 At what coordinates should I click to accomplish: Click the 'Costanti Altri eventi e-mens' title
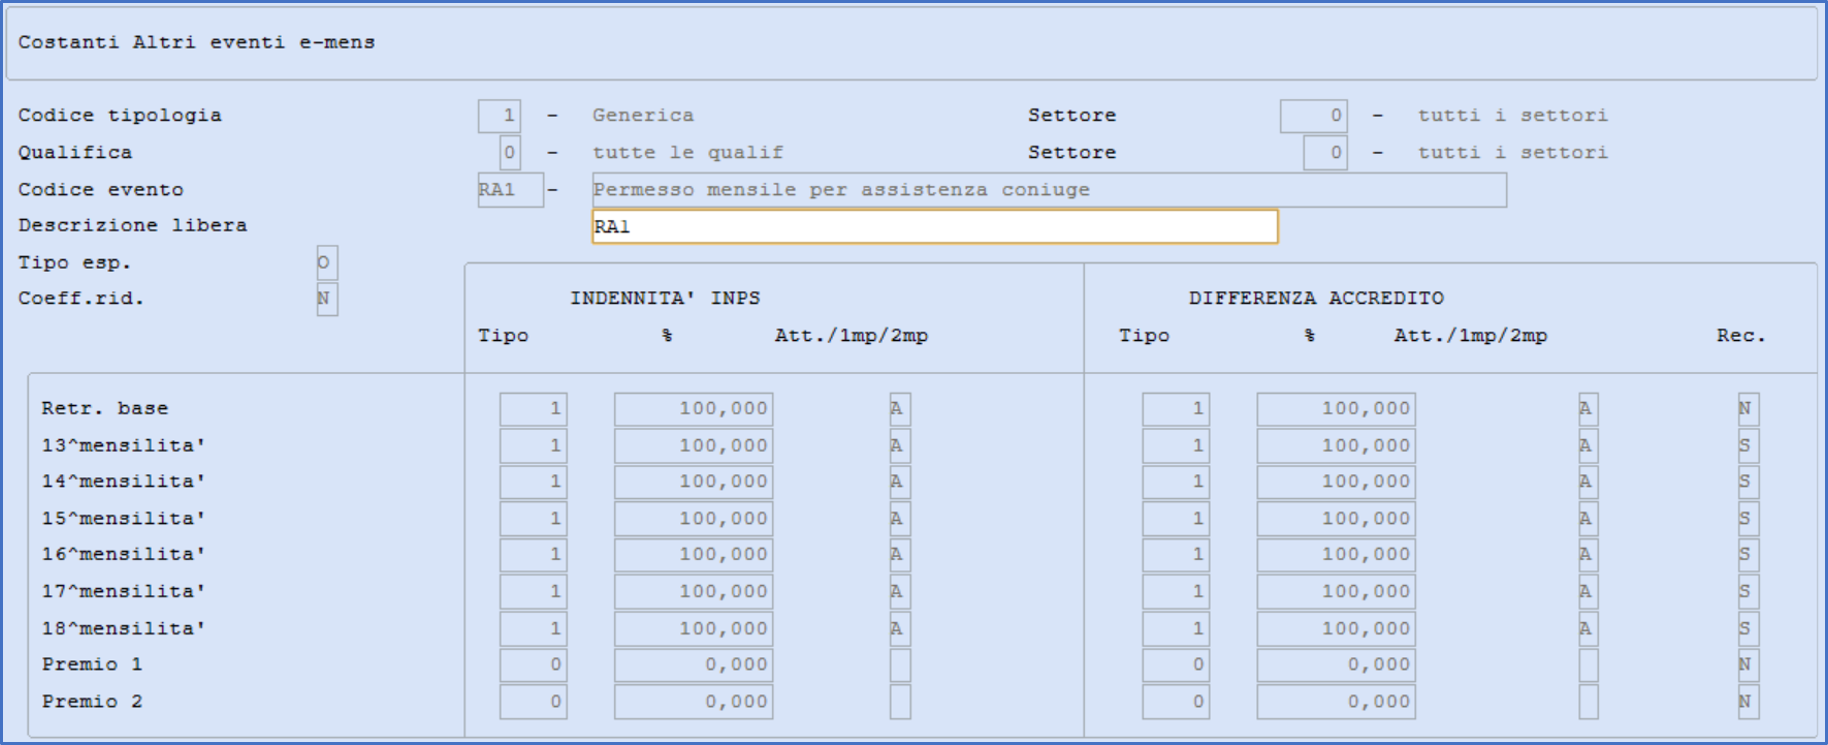(x=197, y=42)
